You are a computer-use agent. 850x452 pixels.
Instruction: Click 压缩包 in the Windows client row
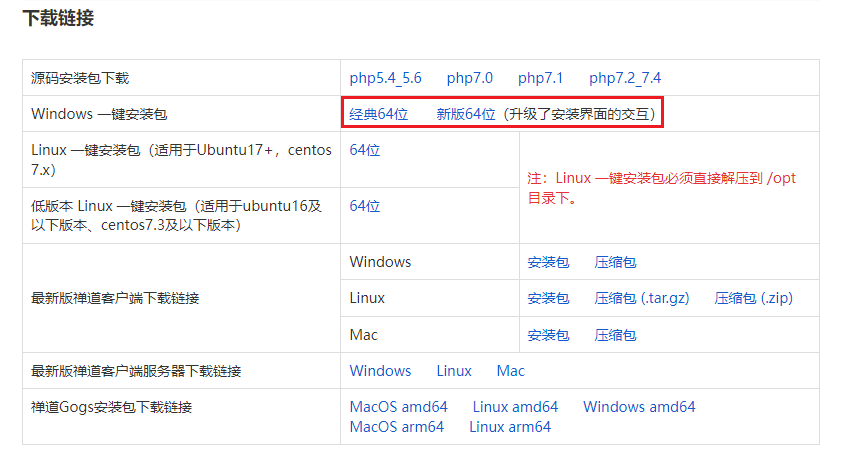[615, 262]
